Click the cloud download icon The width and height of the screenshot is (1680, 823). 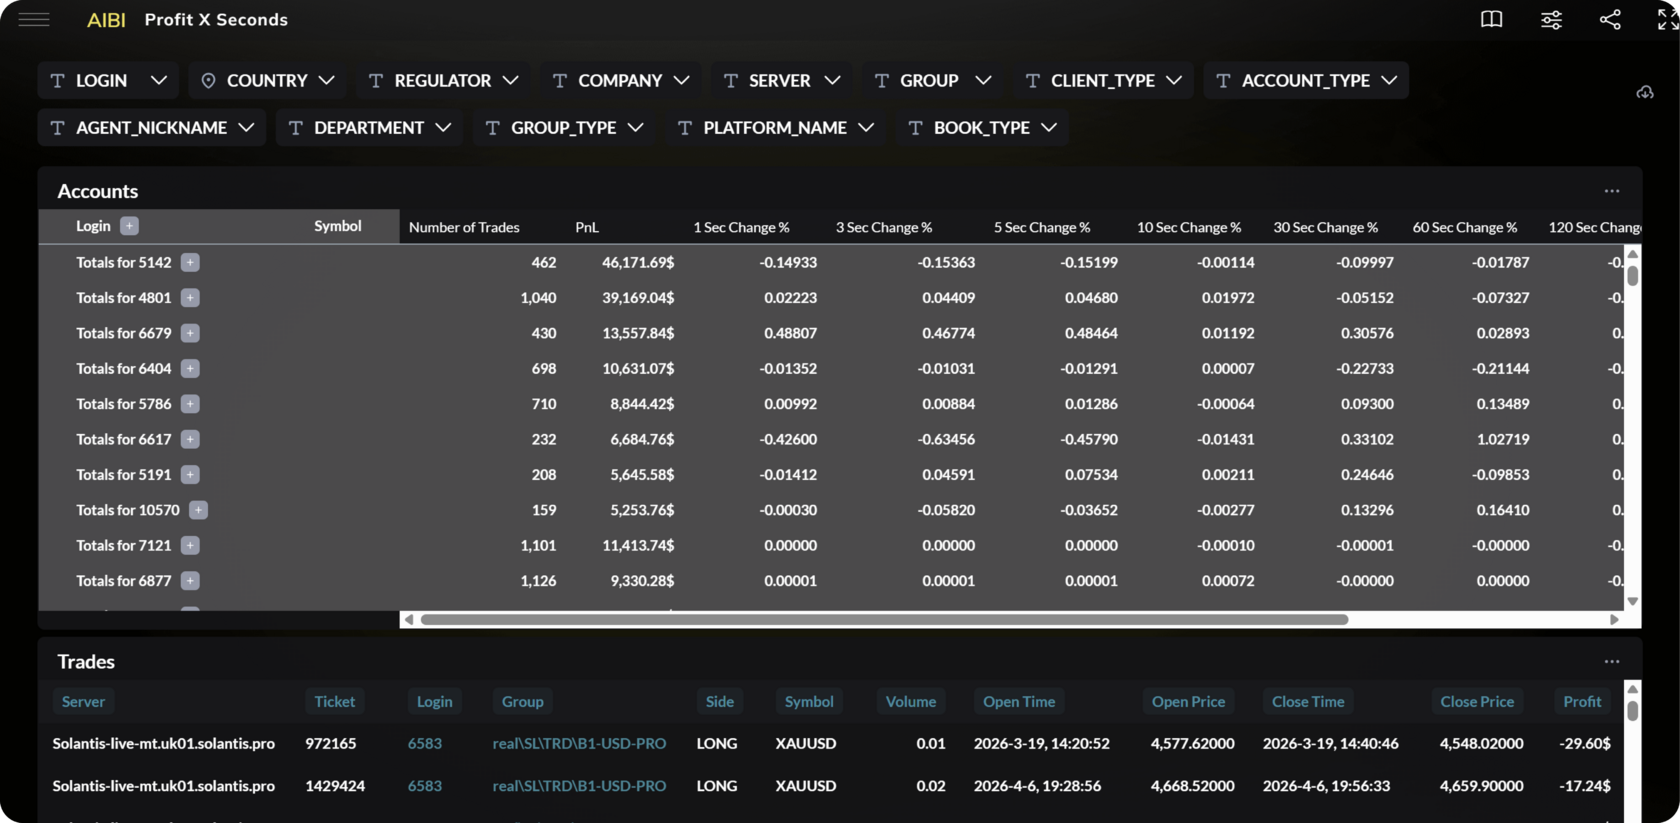1645,92
